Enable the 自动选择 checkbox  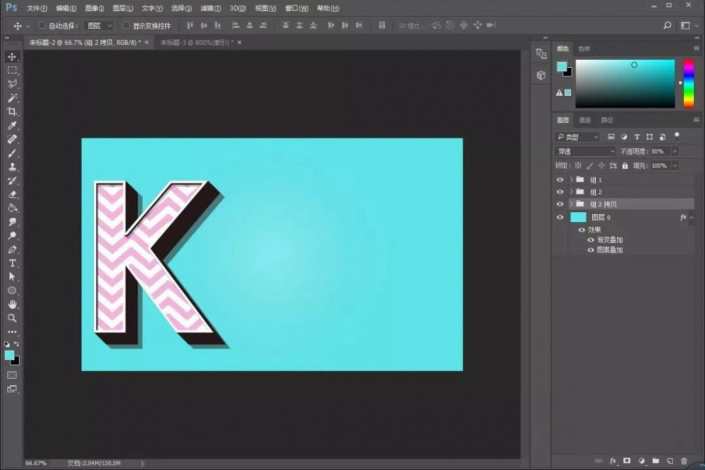coord(41,26)
